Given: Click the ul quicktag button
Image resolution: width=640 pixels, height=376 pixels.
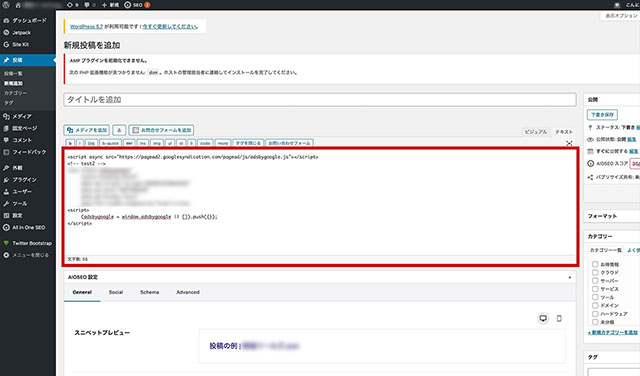Looking at the screenshot, I should (x=170, y=143).
